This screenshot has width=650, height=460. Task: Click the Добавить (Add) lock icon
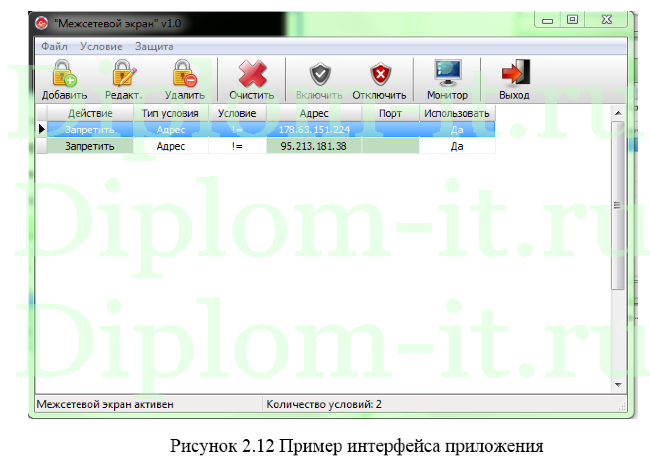pyautogui.click(x=65, y=75)
